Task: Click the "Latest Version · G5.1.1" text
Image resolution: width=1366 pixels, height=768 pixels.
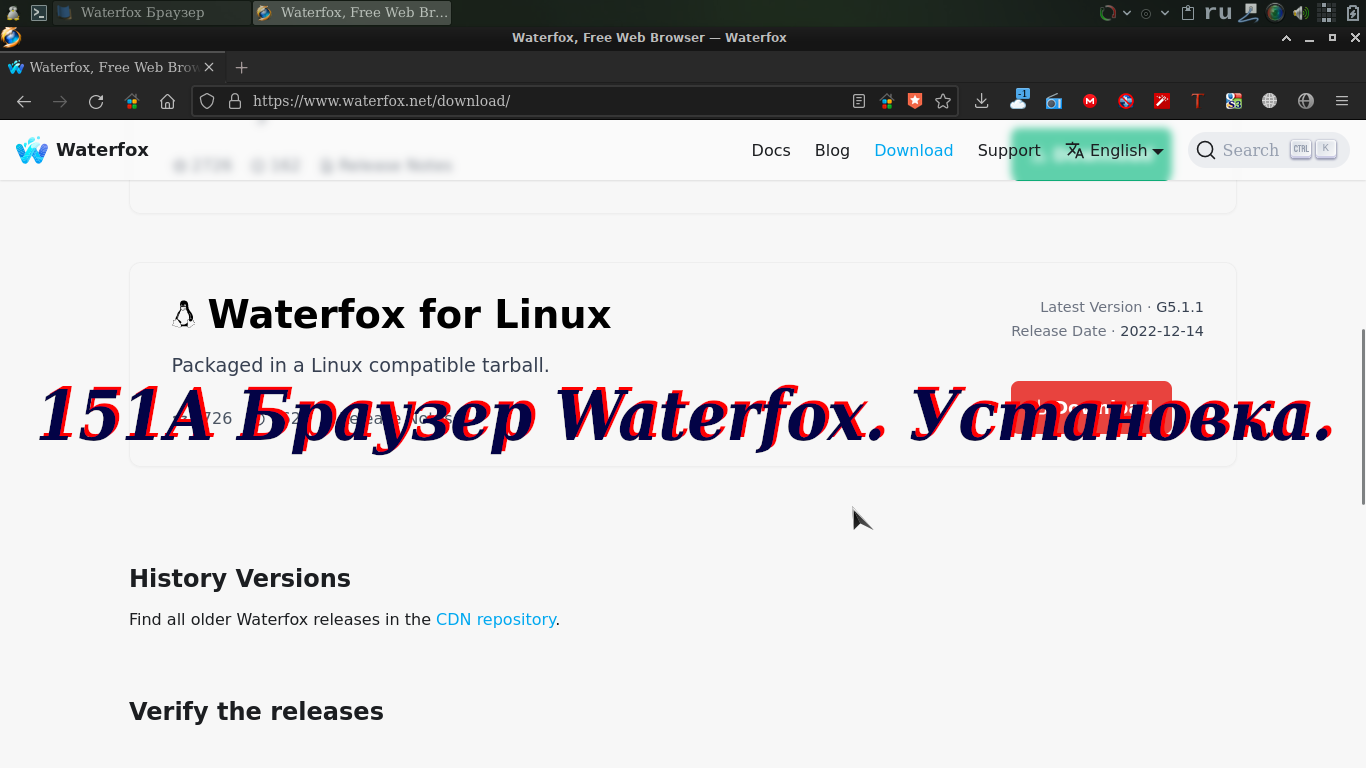Action: coord(1121,307)
